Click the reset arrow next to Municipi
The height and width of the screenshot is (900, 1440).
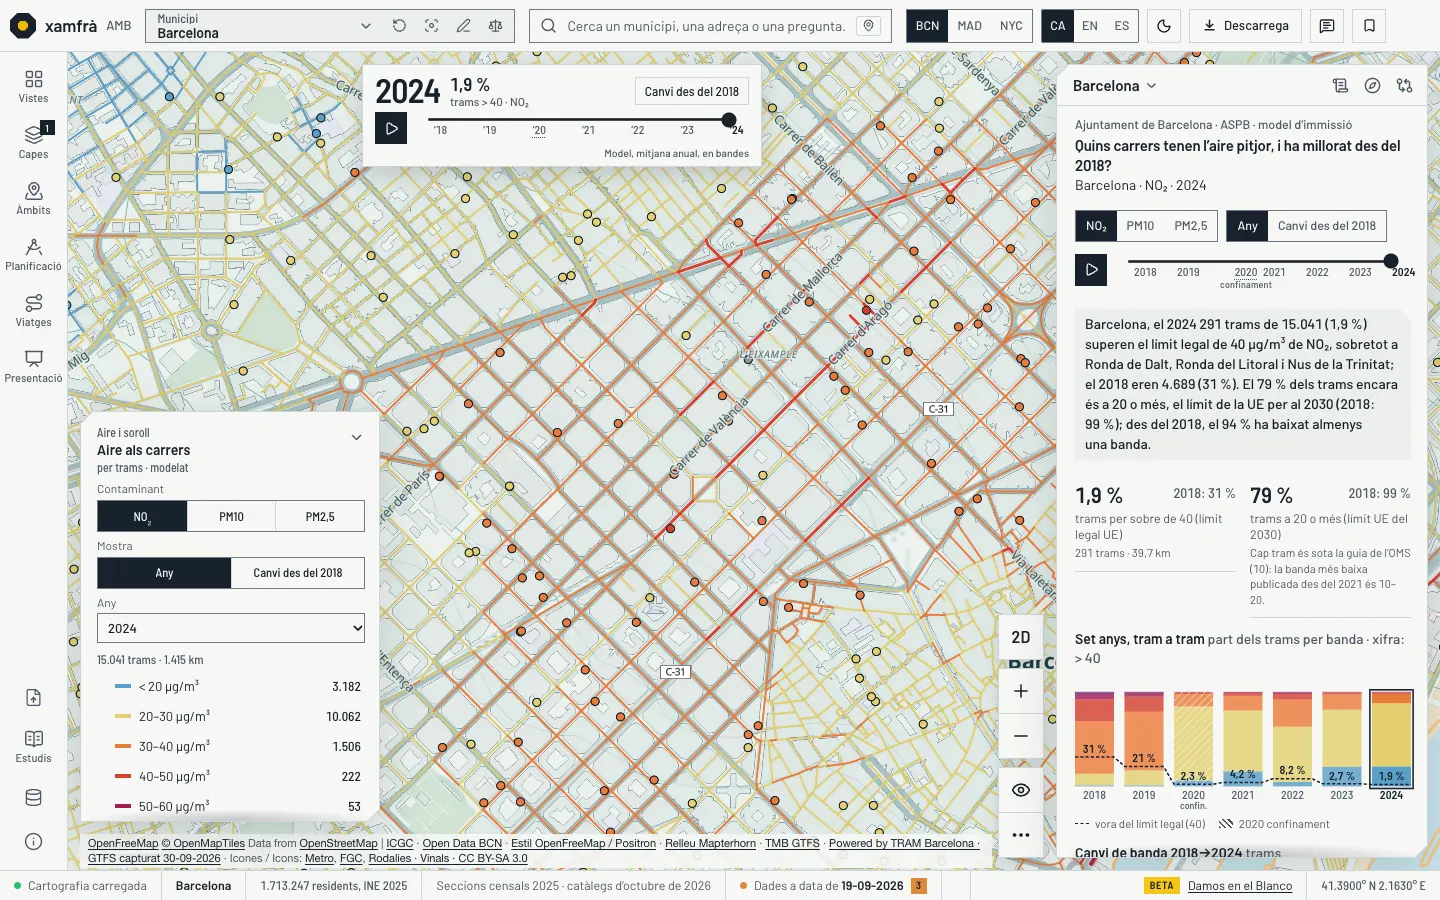[x=399, y=26]
